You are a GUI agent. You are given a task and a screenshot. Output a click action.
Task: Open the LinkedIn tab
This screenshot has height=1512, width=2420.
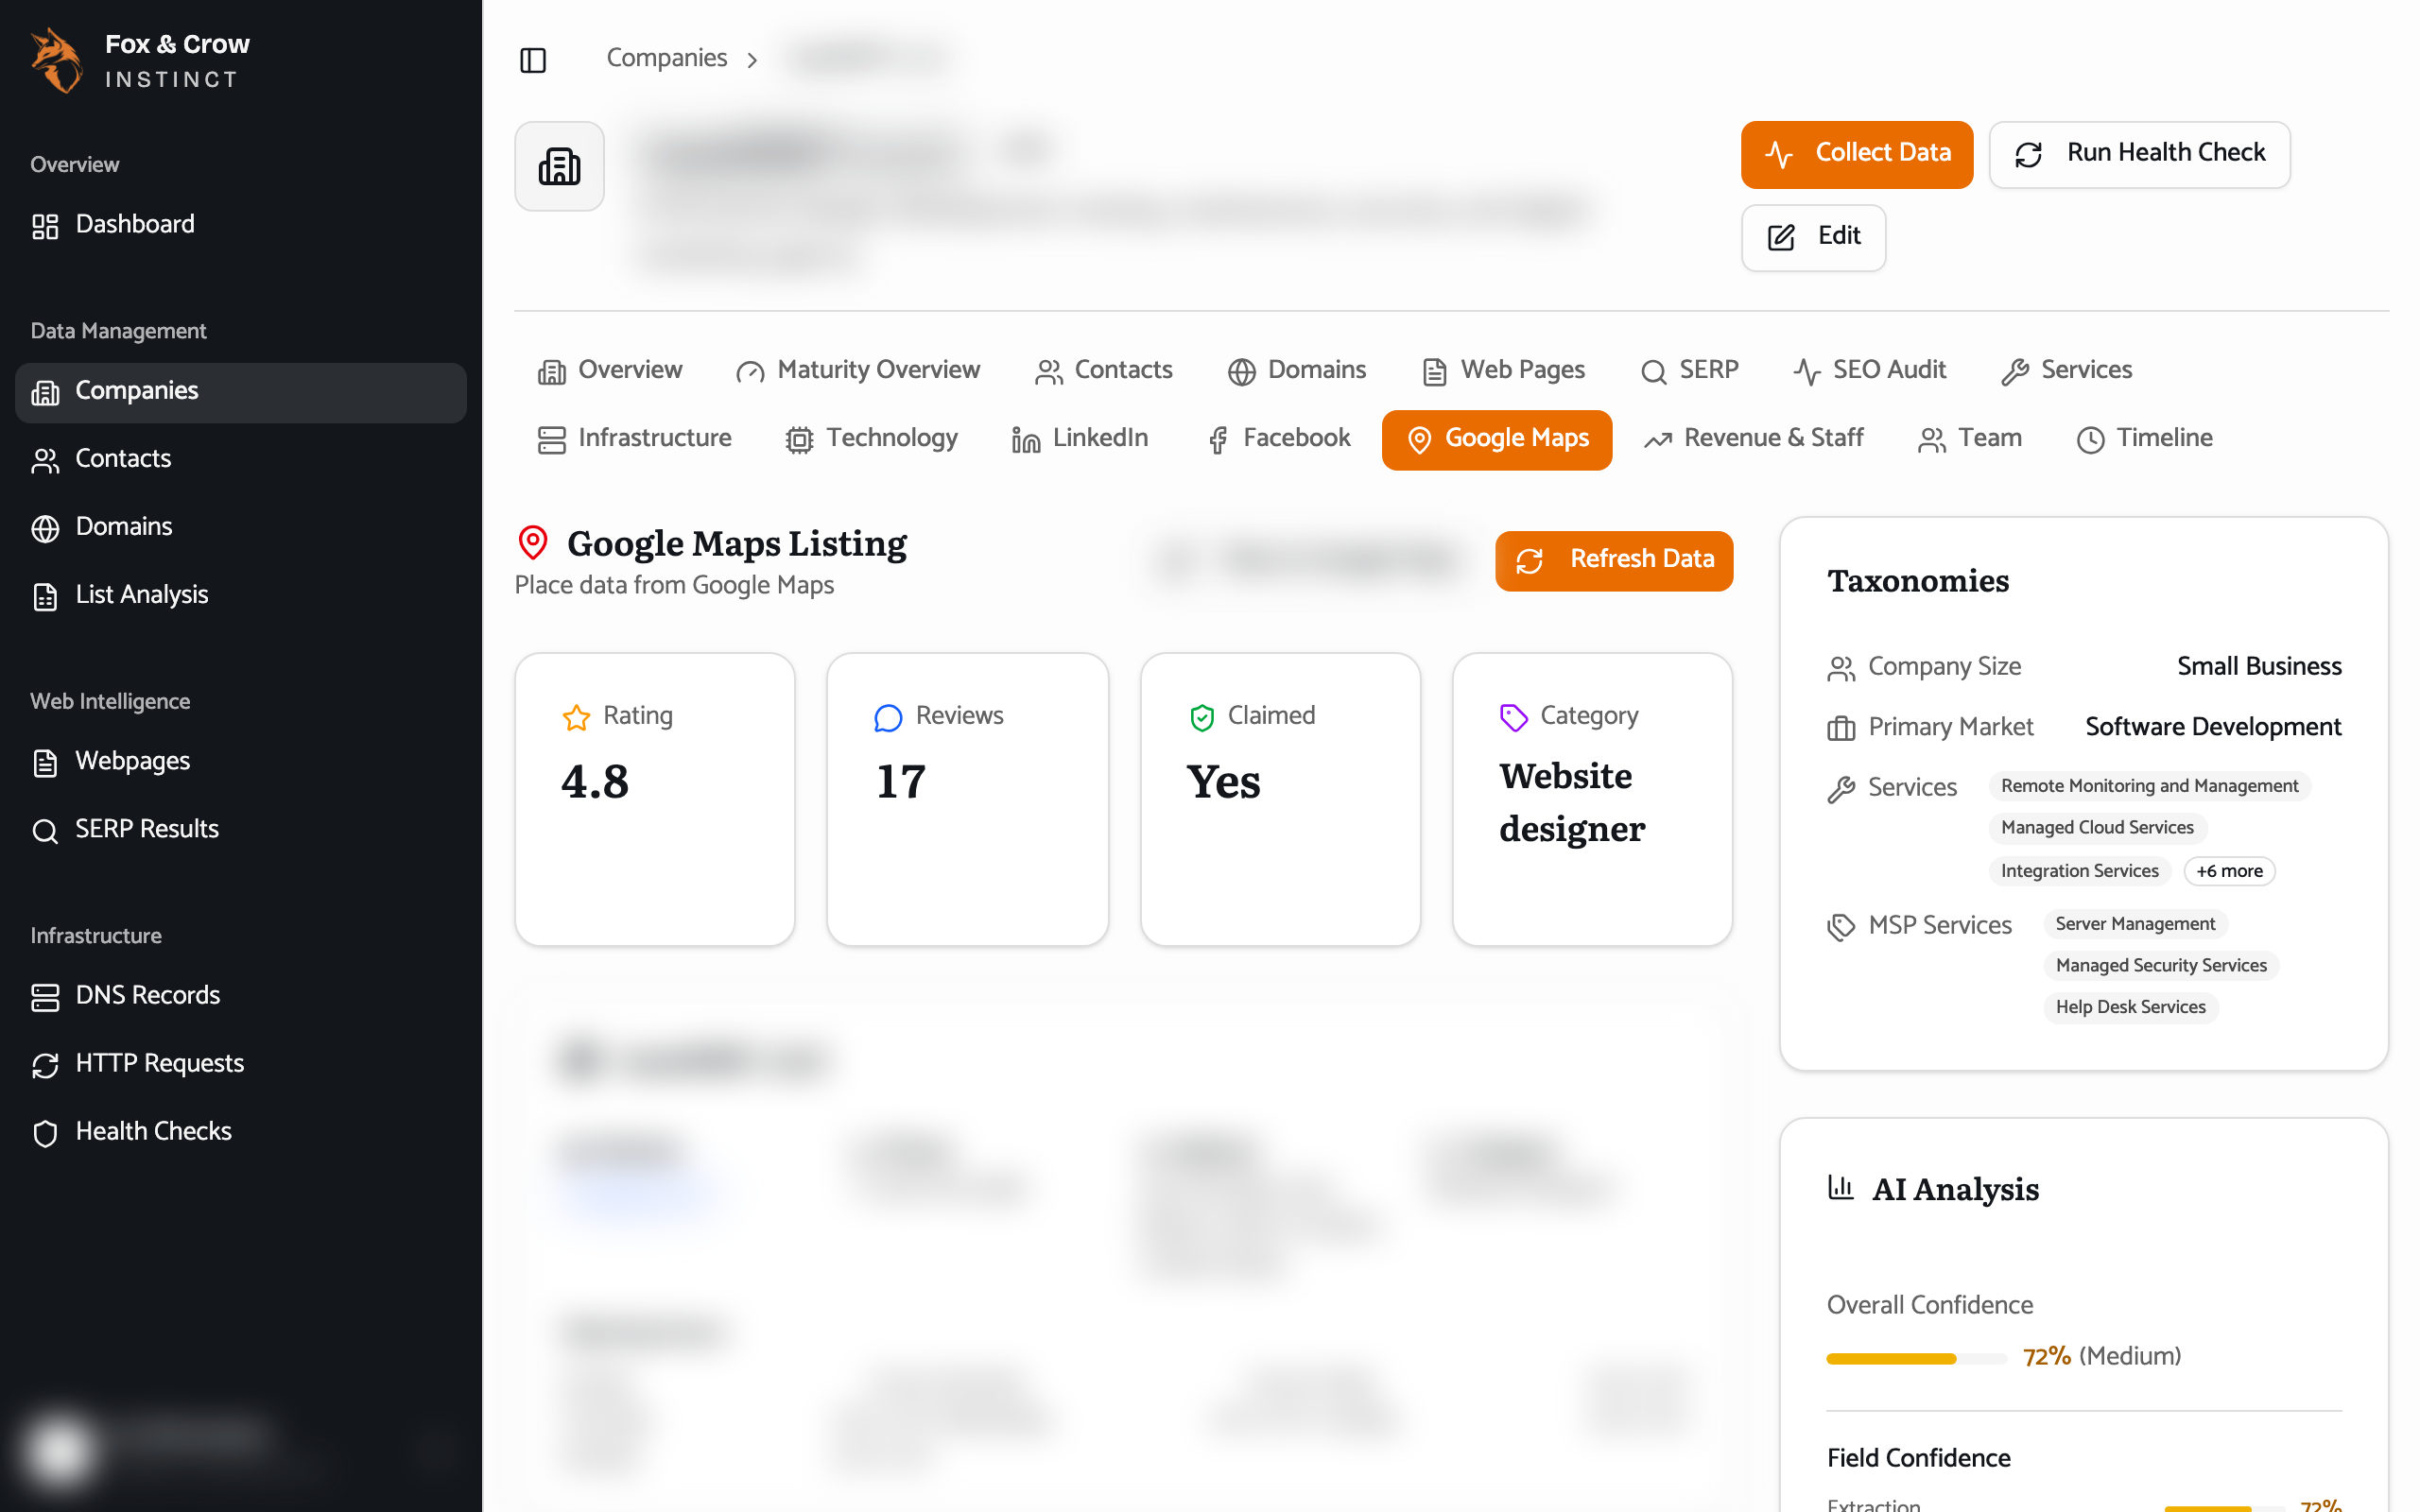point(1080,439)
